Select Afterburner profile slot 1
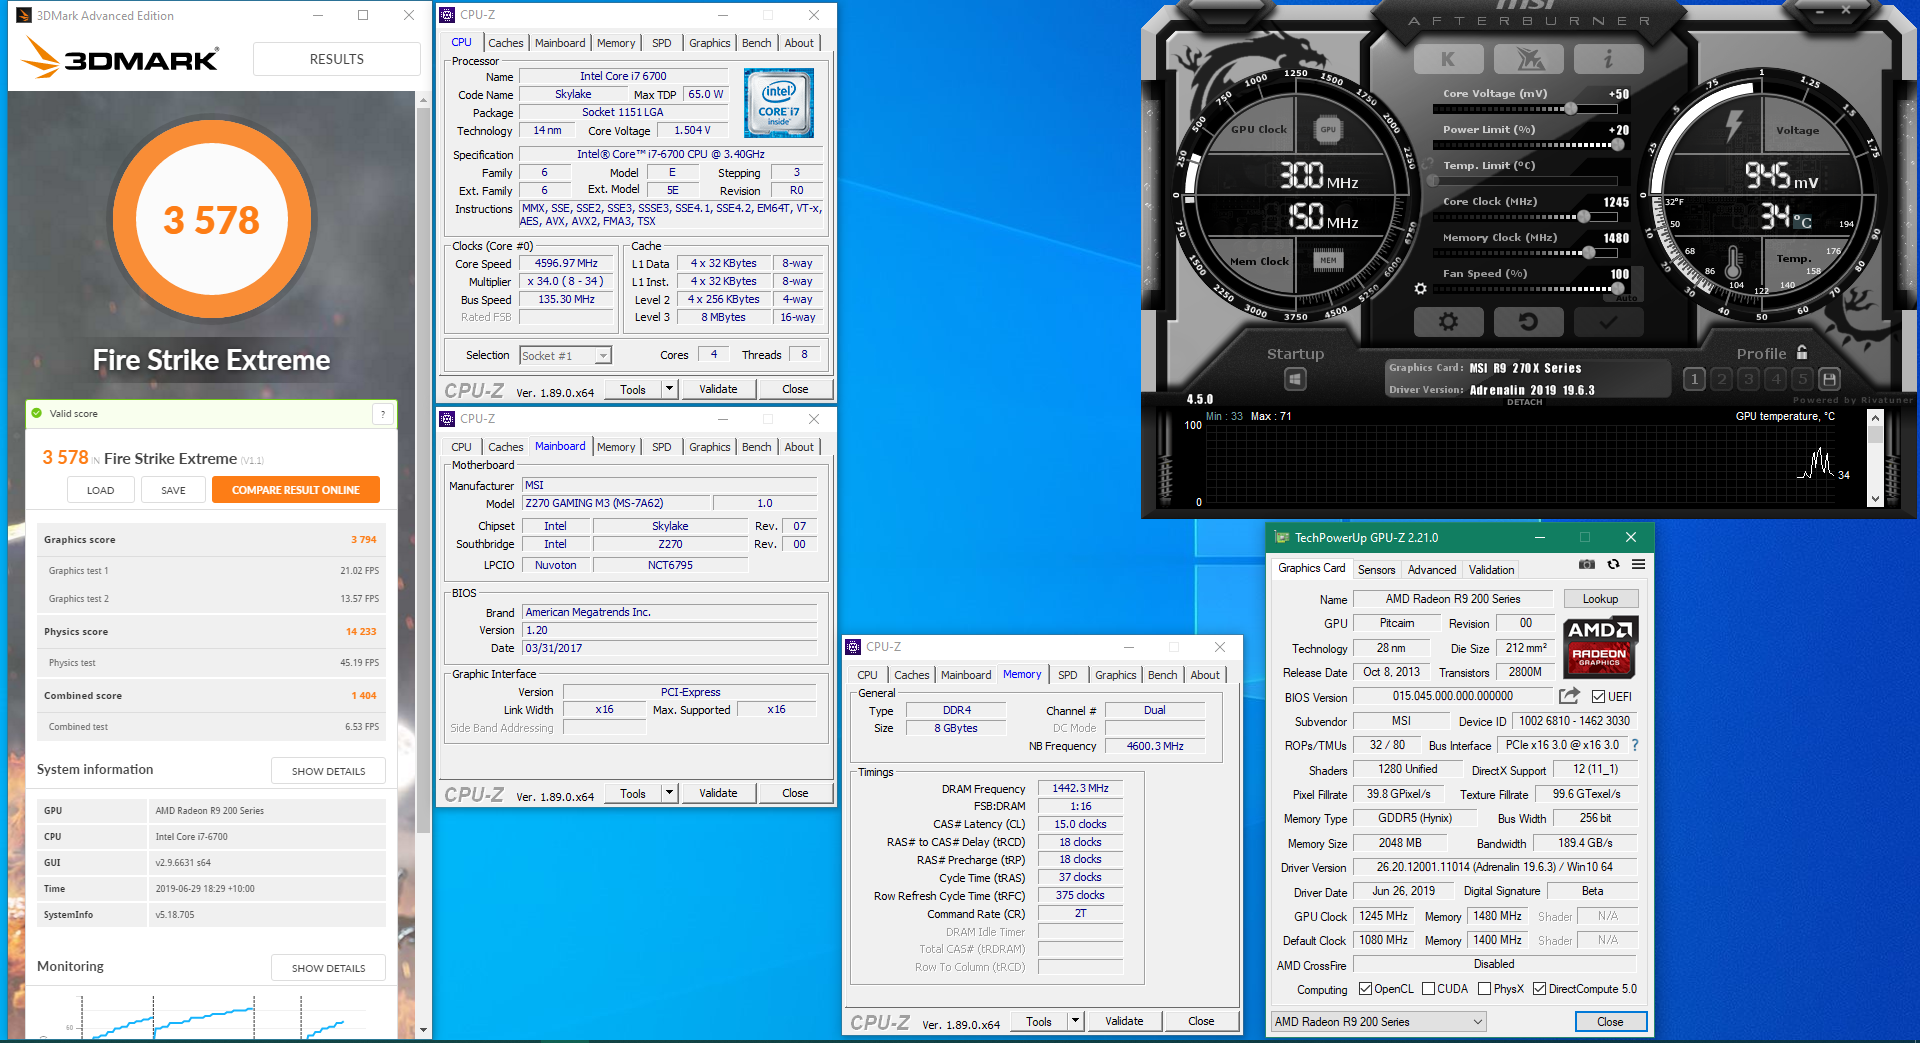The height and width of the screenshot is (1043, 1920). click(x=1694, y=379)
